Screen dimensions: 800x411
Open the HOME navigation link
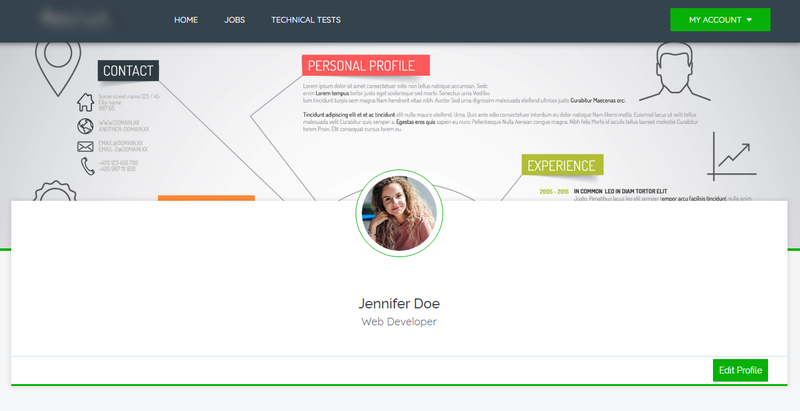pyautogui.click(x=186, y=20)
